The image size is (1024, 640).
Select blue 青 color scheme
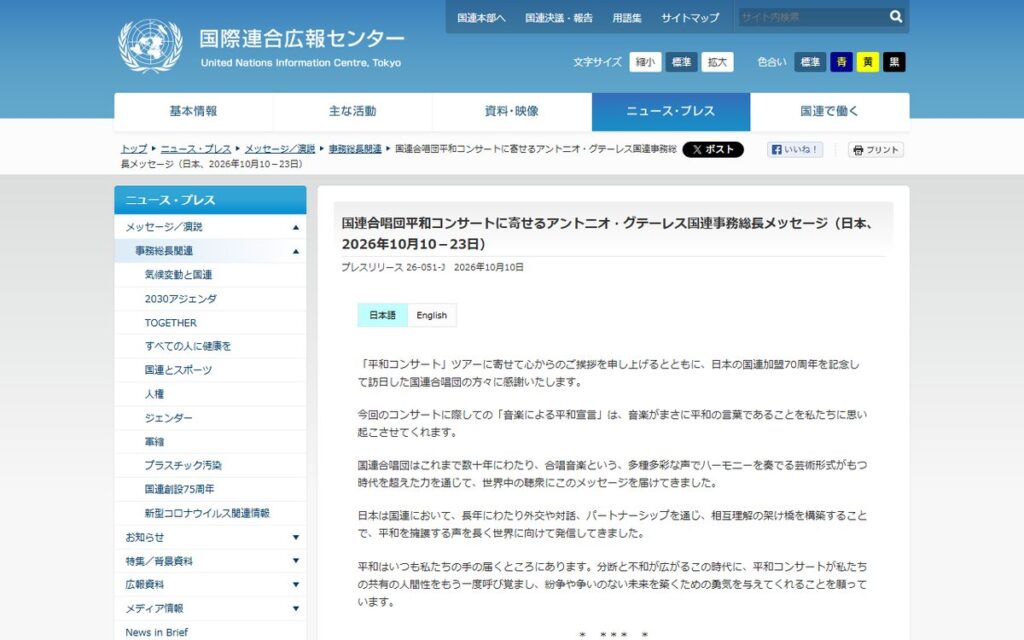[841, 62]
